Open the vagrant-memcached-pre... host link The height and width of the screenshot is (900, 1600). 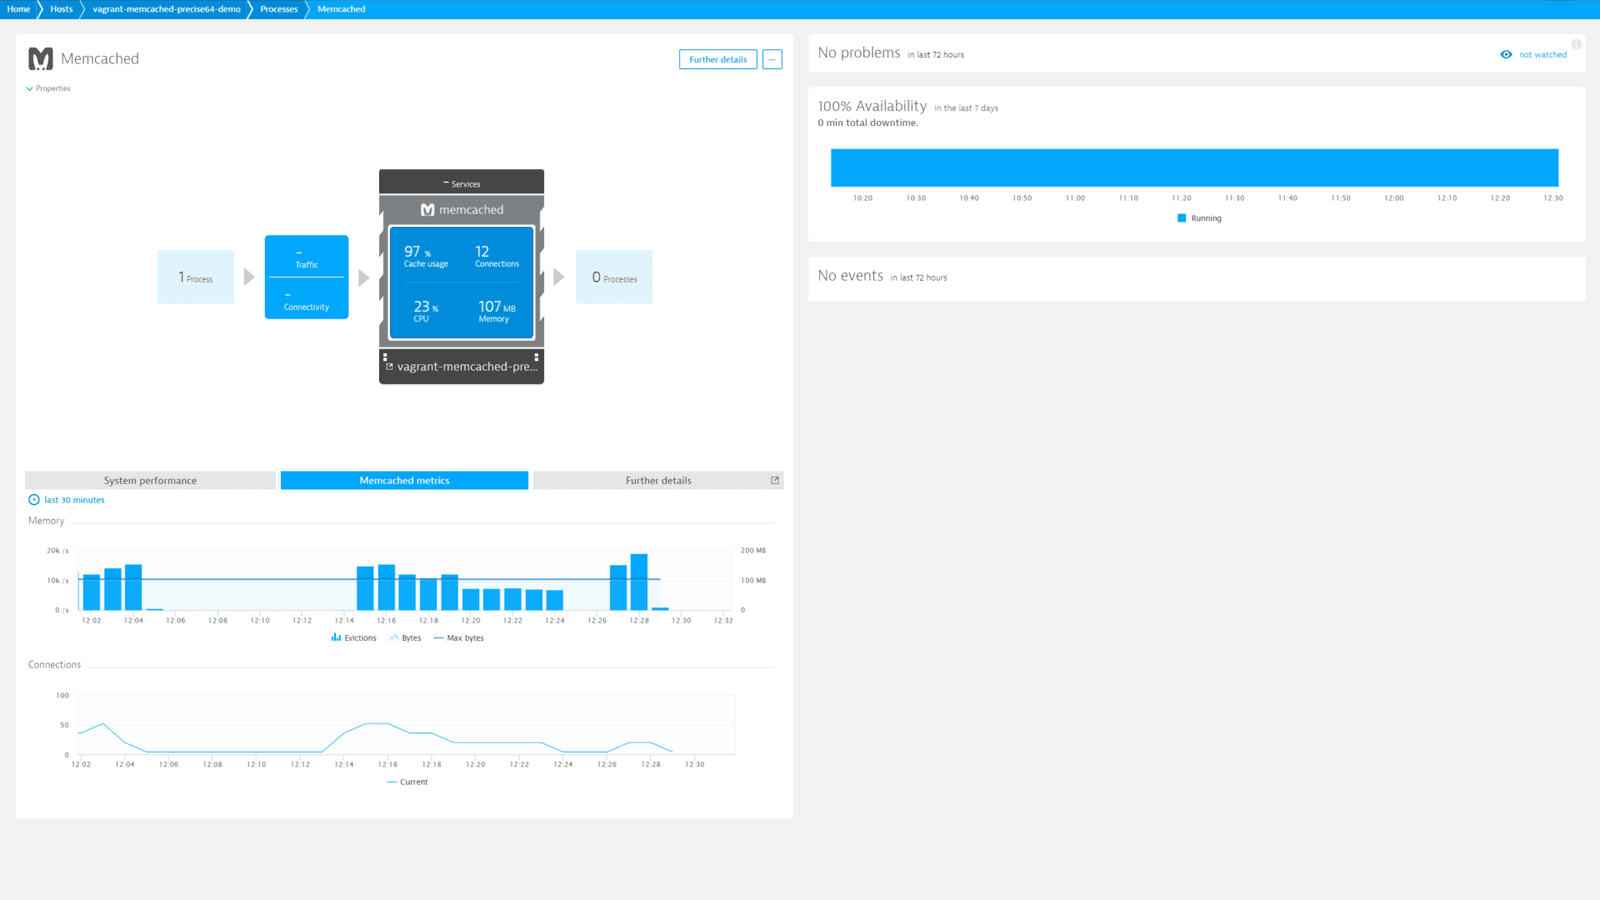point(467,367)
